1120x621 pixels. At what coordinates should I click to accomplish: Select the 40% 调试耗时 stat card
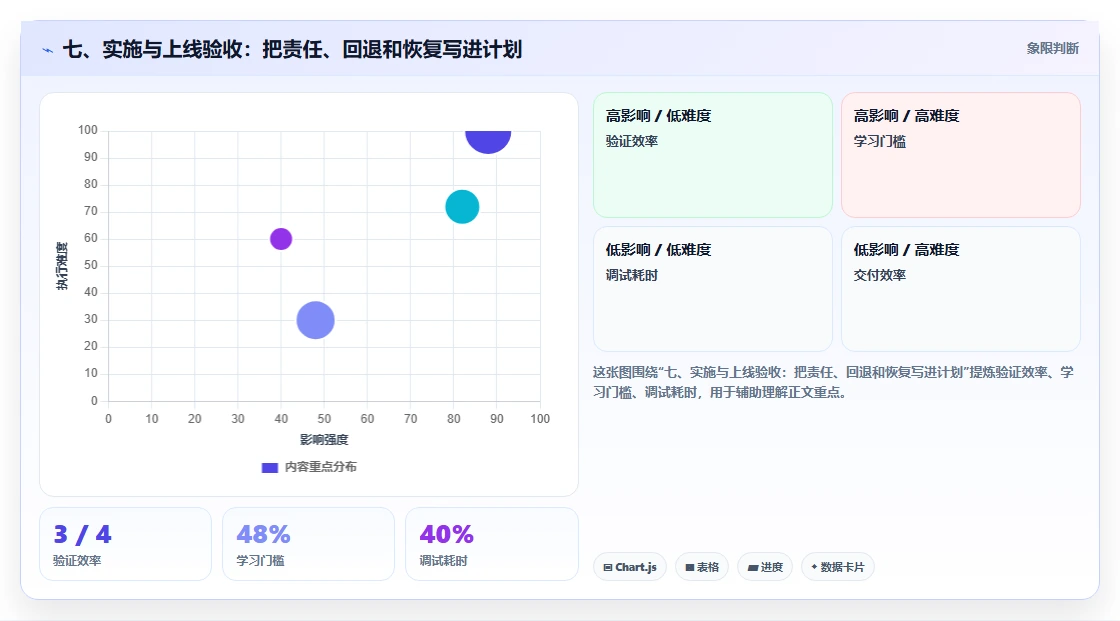click(x=491, y=544)
